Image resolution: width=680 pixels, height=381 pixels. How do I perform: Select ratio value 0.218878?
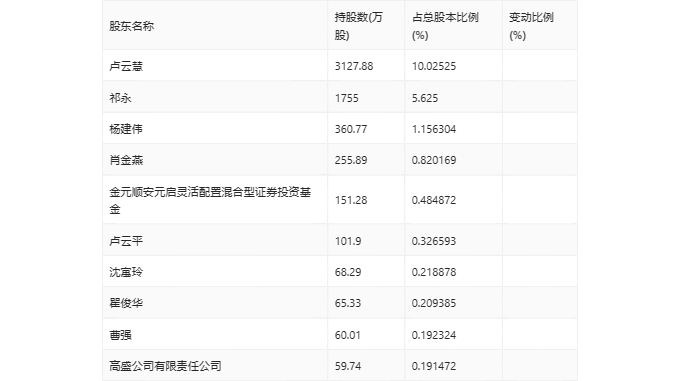pos(434,272)
